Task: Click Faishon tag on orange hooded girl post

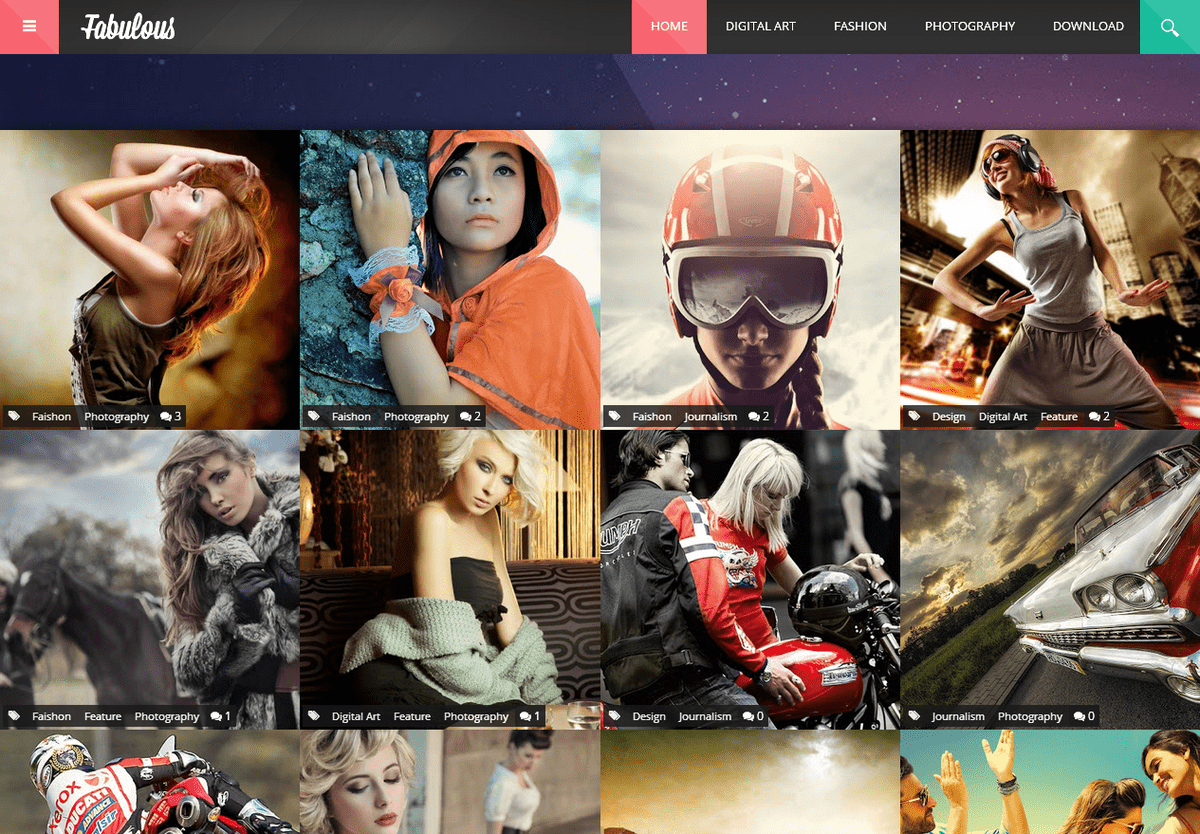Action: (352, 416)
